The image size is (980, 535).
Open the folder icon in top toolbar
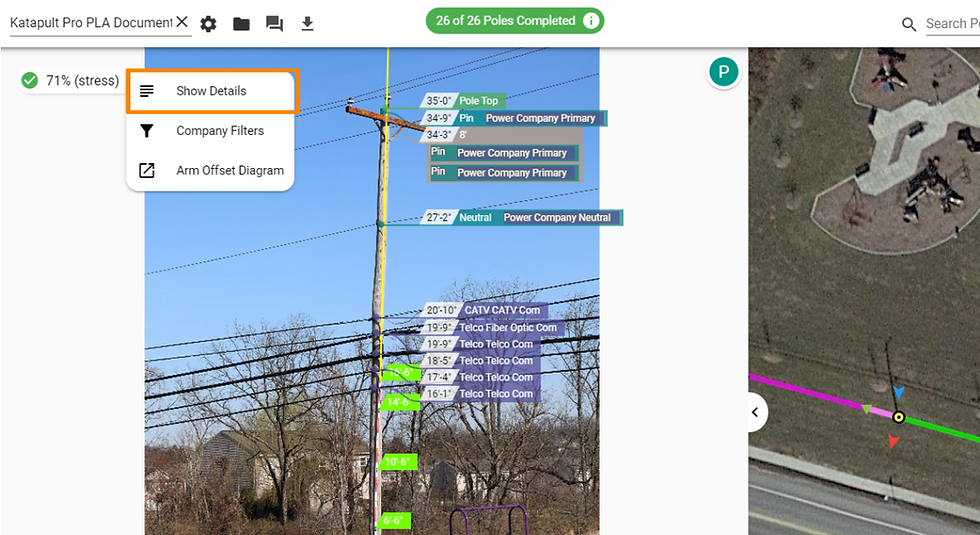pos(241,24)
